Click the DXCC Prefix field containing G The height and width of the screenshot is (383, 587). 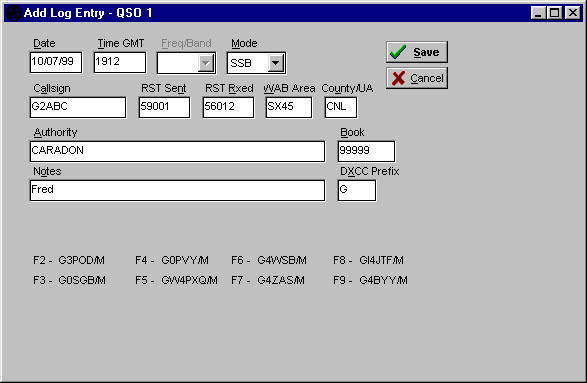[x=357, y=191]
